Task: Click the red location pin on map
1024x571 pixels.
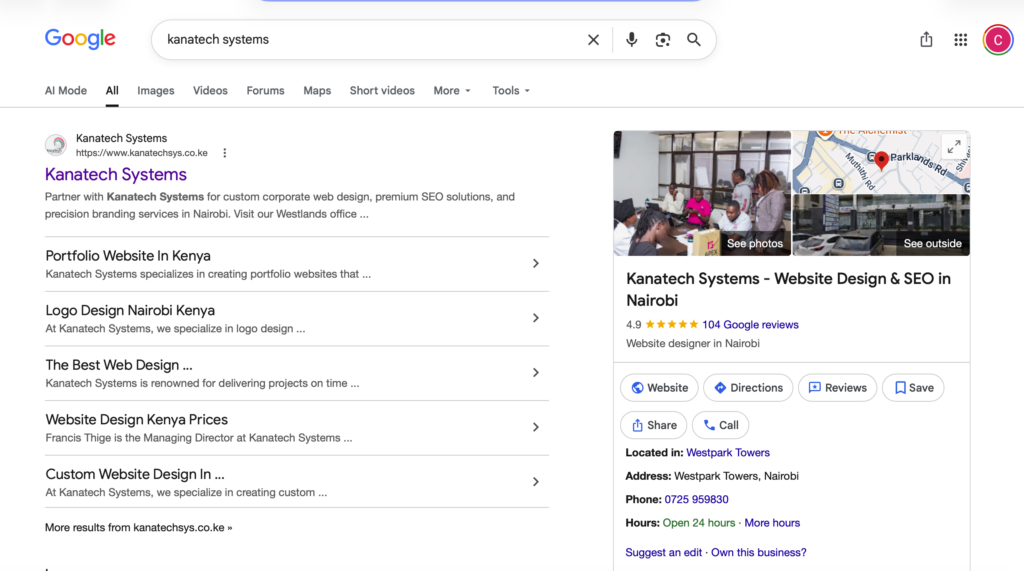Action: [x=881, y=160]
